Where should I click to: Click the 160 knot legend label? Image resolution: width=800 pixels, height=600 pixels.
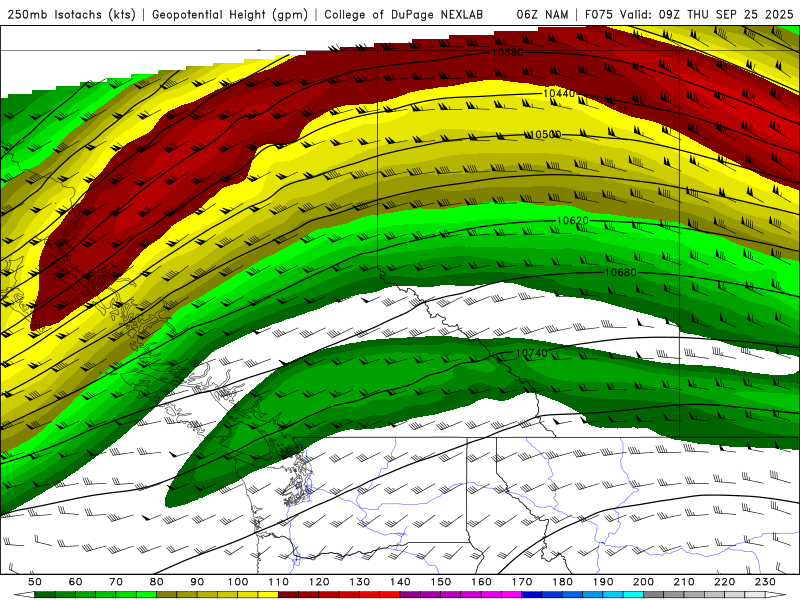[x=481, y=582]
